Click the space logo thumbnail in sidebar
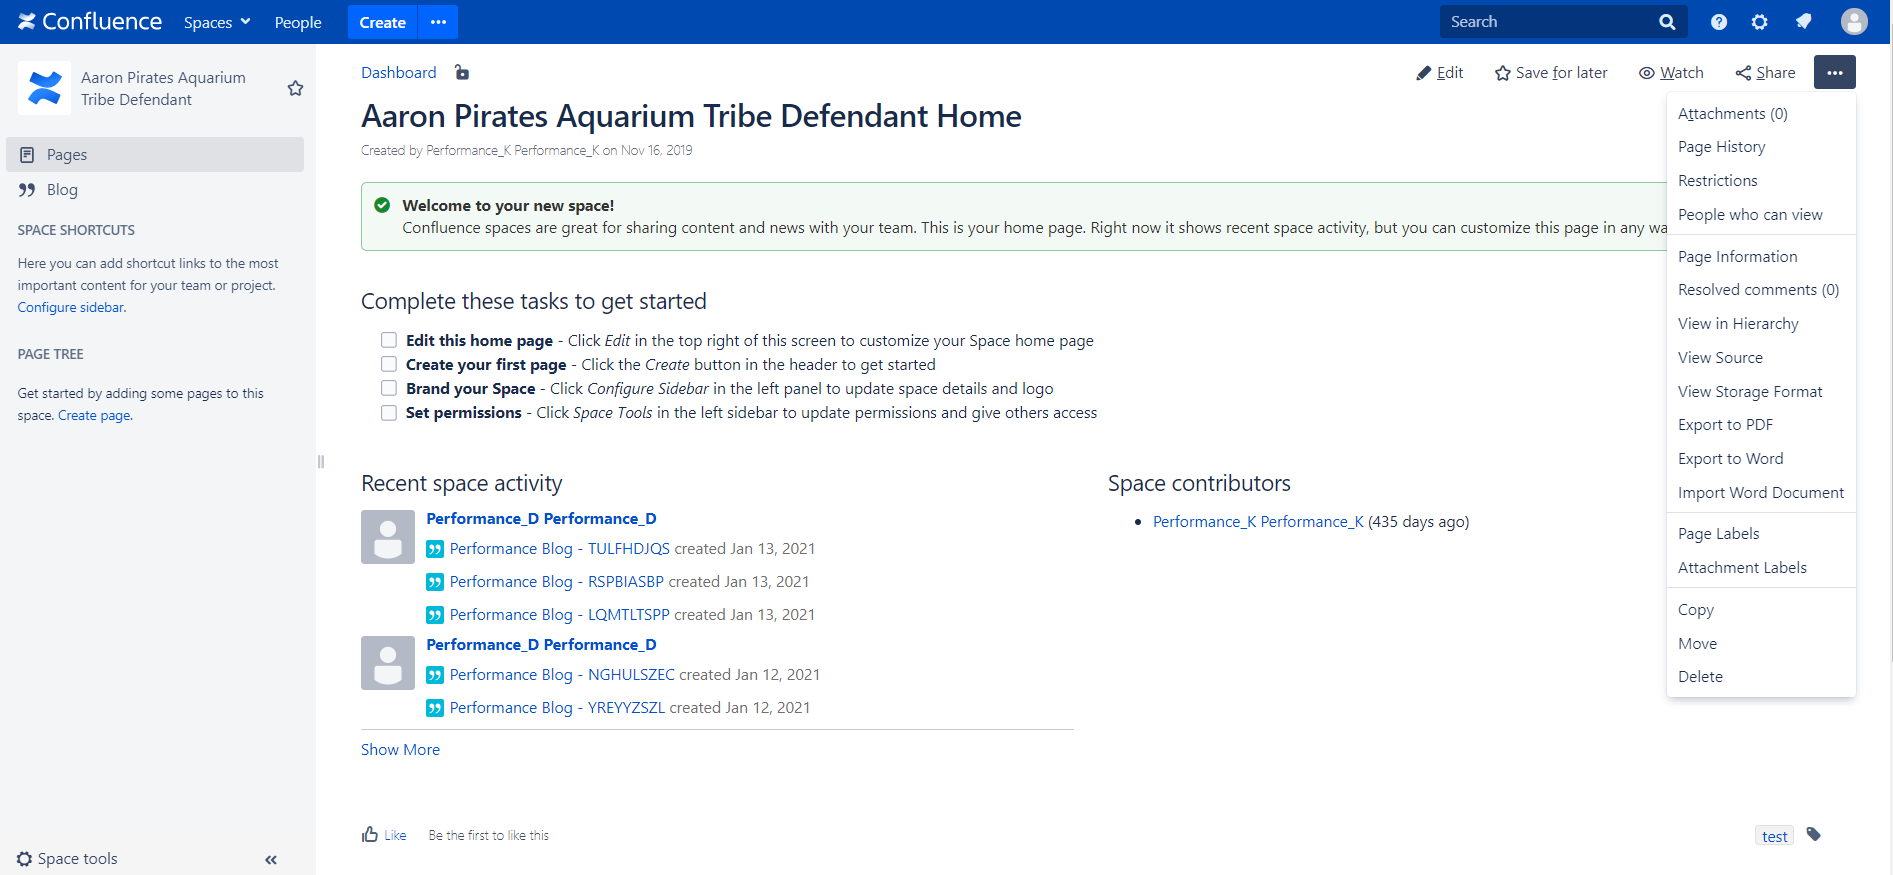 click(x=44, y=88)
